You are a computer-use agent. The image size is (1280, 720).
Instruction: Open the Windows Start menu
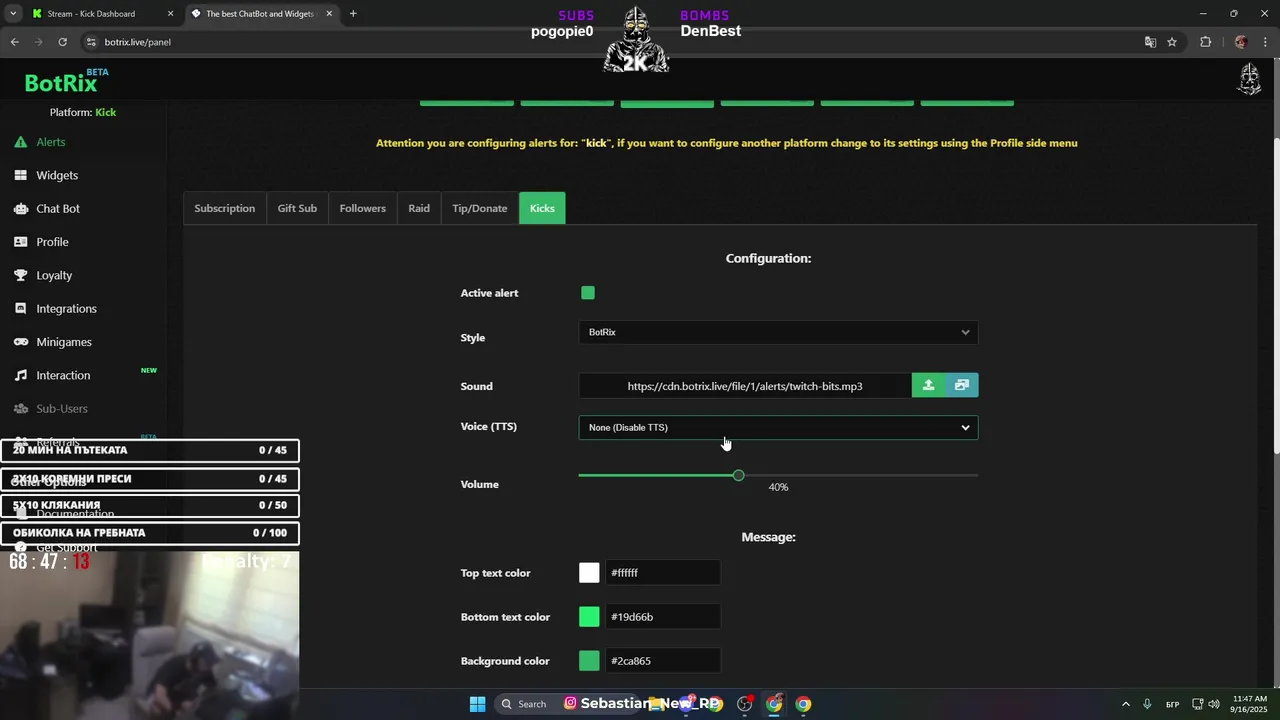click(477, 704)
